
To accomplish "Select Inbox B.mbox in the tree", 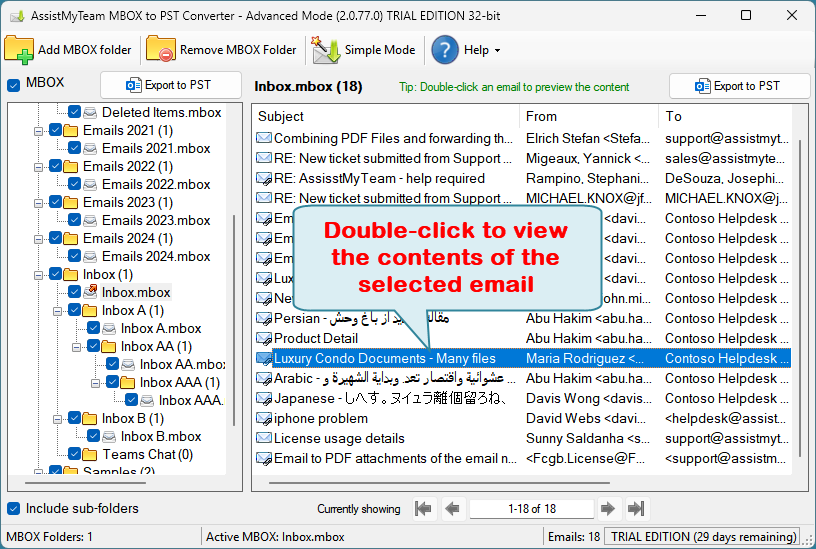I will tap(161, 436).
